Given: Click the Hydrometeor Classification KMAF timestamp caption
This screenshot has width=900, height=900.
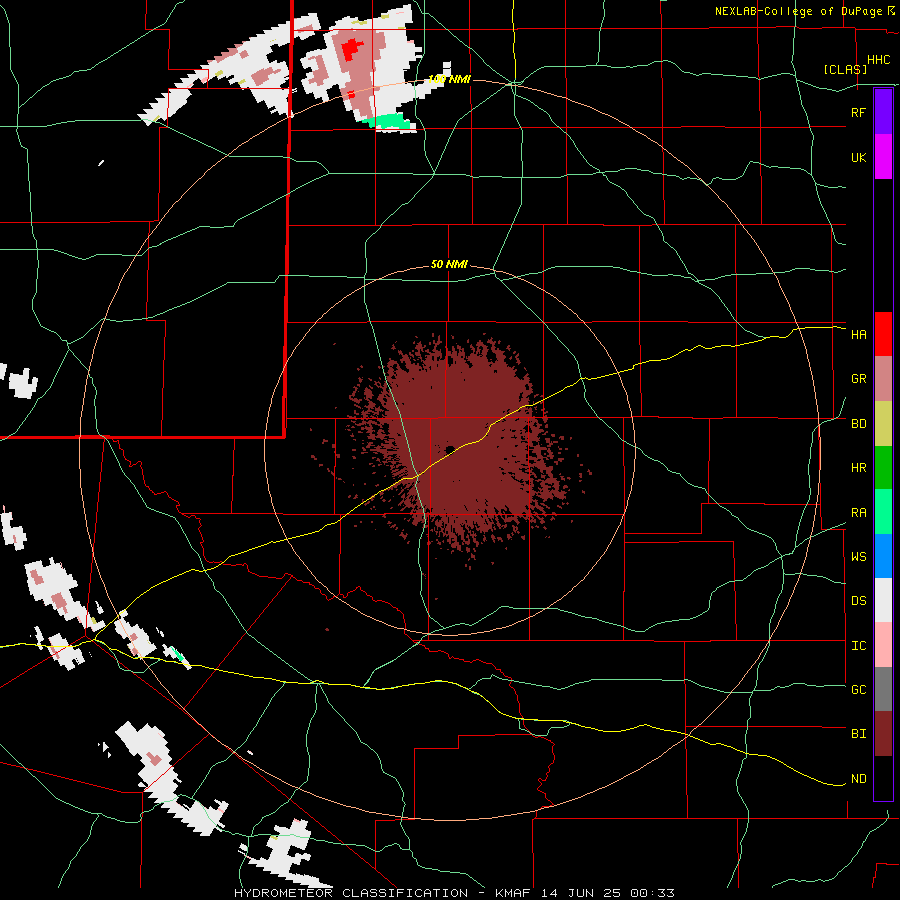Looking at the screenshot, I should [x=454, y=893].
